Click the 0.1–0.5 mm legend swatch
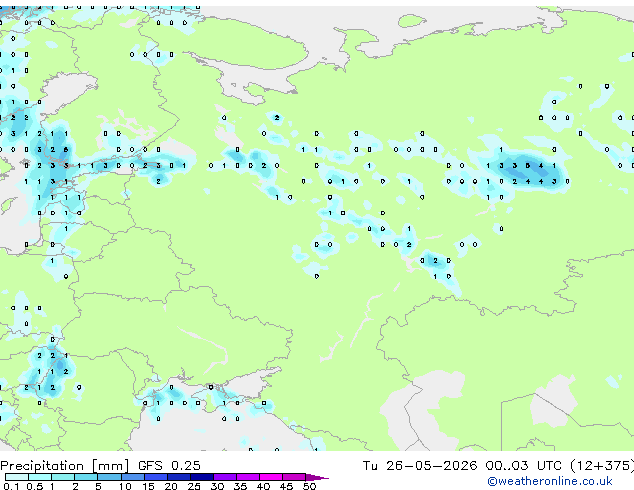 pyautogui.click(x=17, y=477)
